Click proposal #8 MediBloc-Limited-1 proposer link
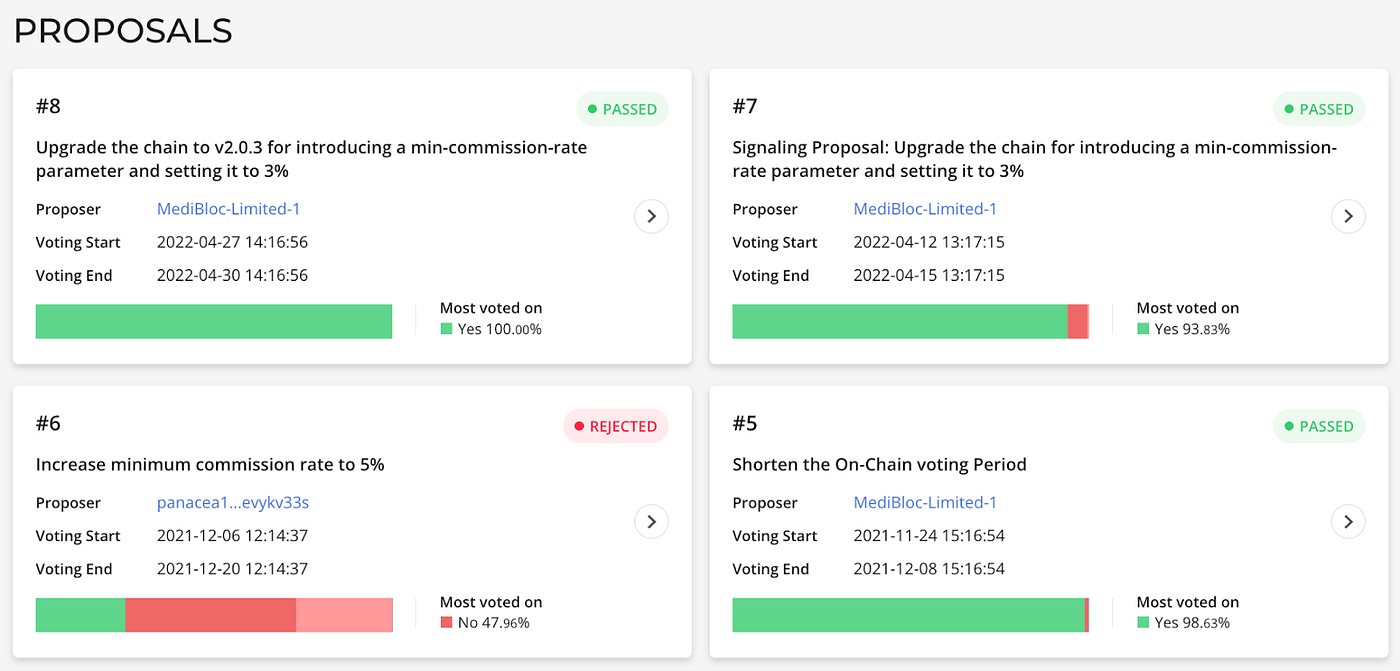This screenshot has width=1400, height=671. point(228,209)
